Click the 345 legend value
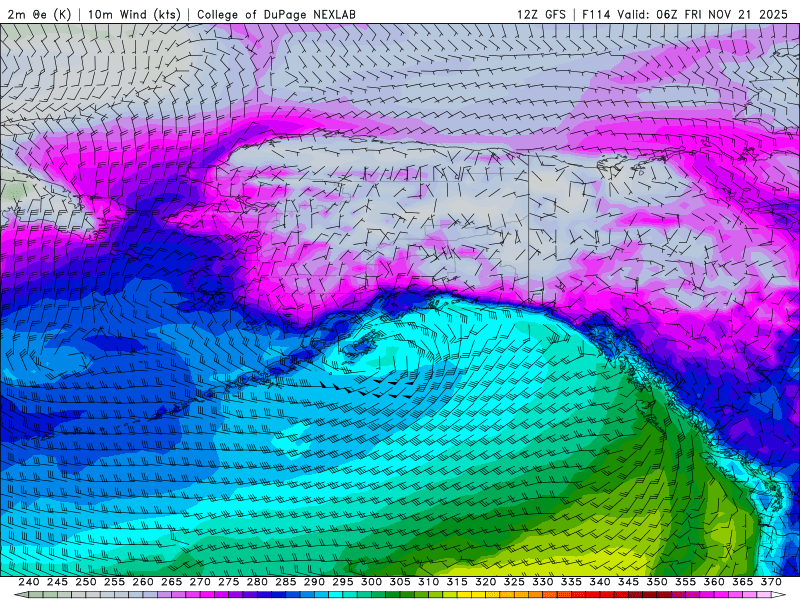 (x=629, y=582)
